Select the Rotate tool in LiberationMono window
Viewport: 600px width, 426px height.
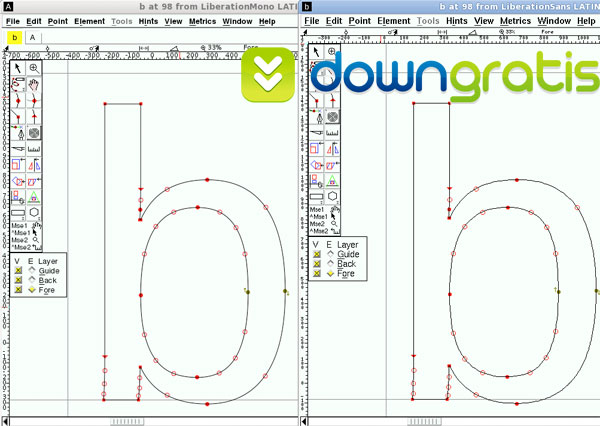18,181
